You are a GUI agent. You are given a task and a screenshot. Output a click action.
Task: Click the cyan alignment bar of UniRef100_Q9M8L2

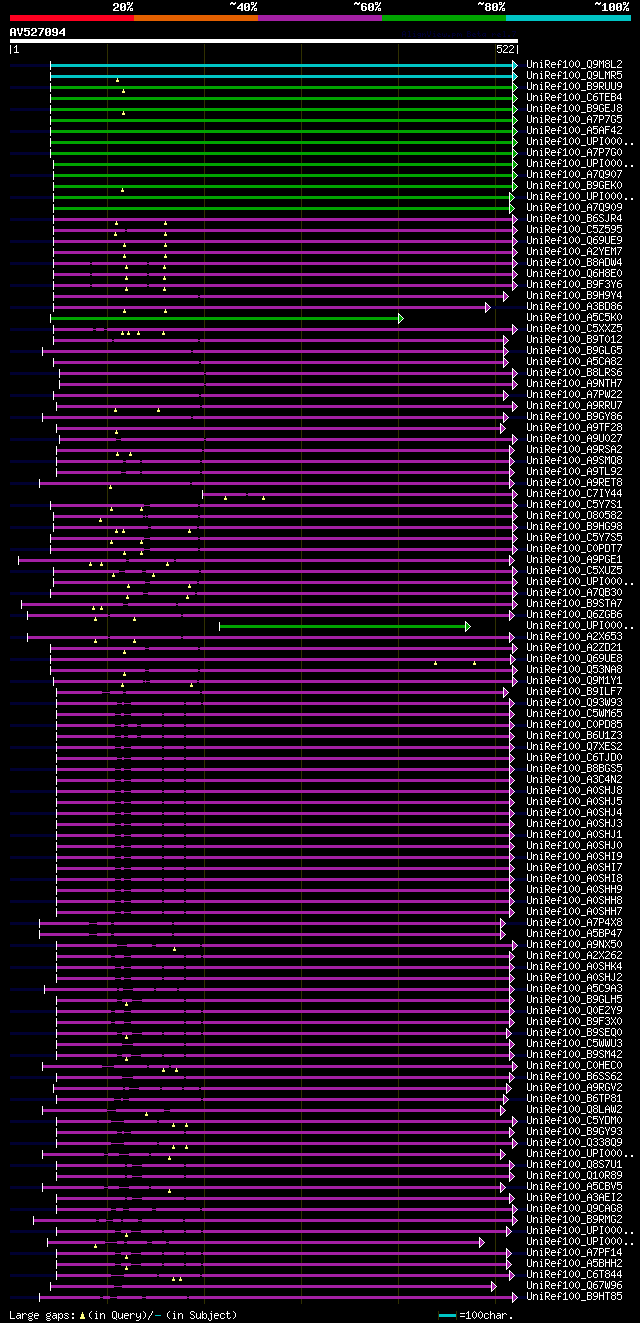click(x=284, y=65)
